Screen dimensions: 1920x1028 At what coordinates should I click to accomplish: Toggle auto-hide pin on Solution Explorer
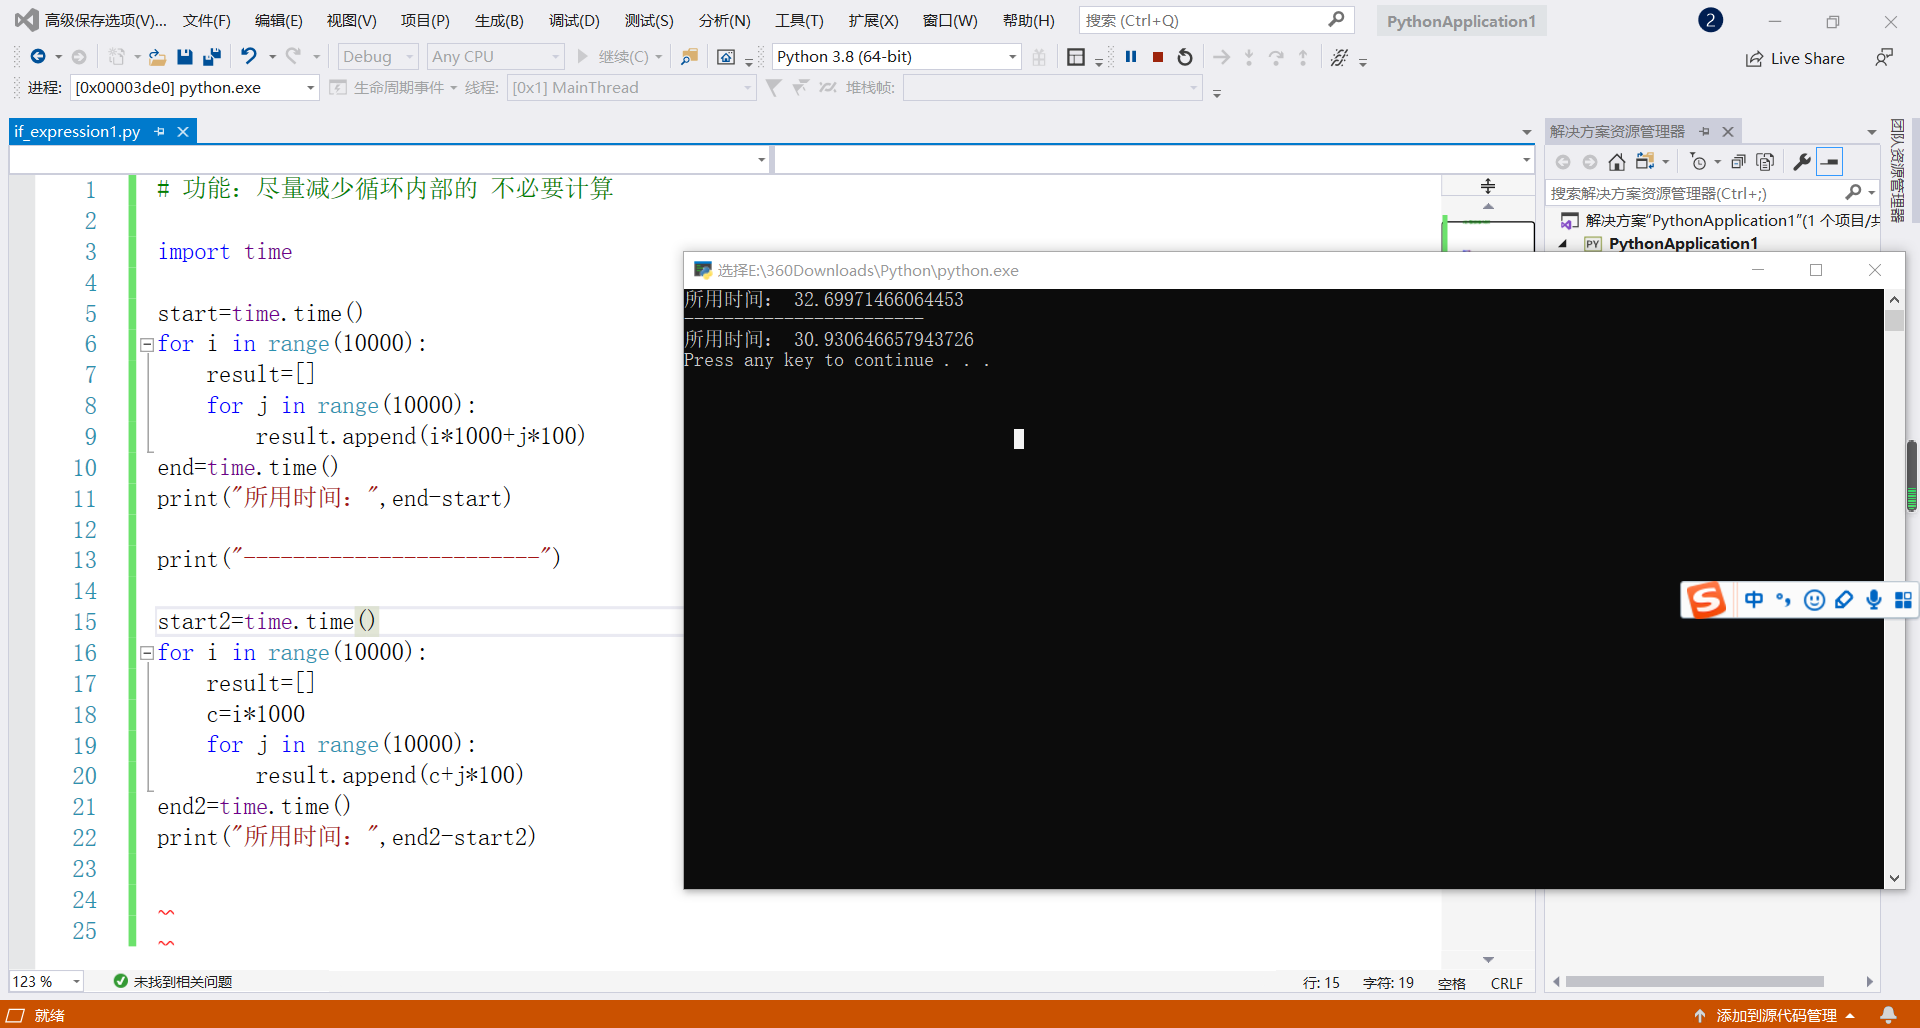pyautogui.click(x=1705, y=131)
